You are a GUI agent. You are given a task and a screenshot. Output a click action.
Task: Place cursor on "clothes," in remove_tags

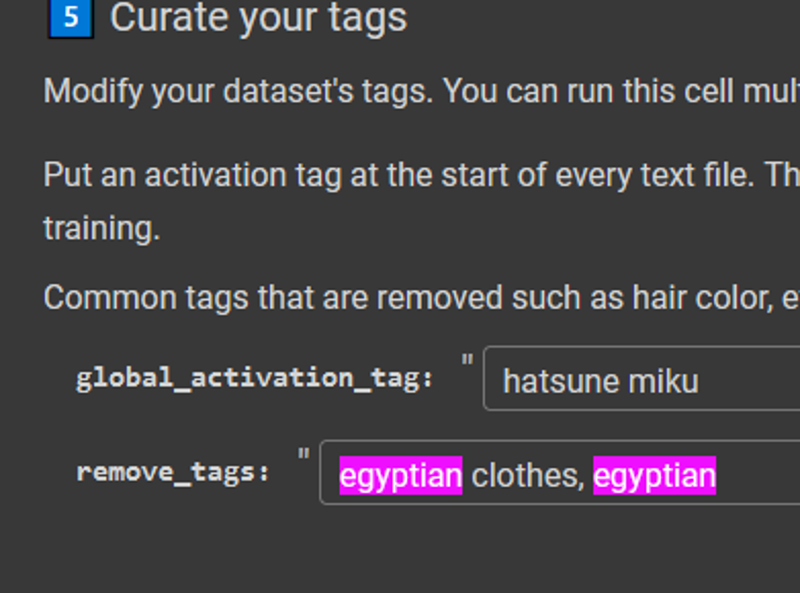click(x=528, y=475)
